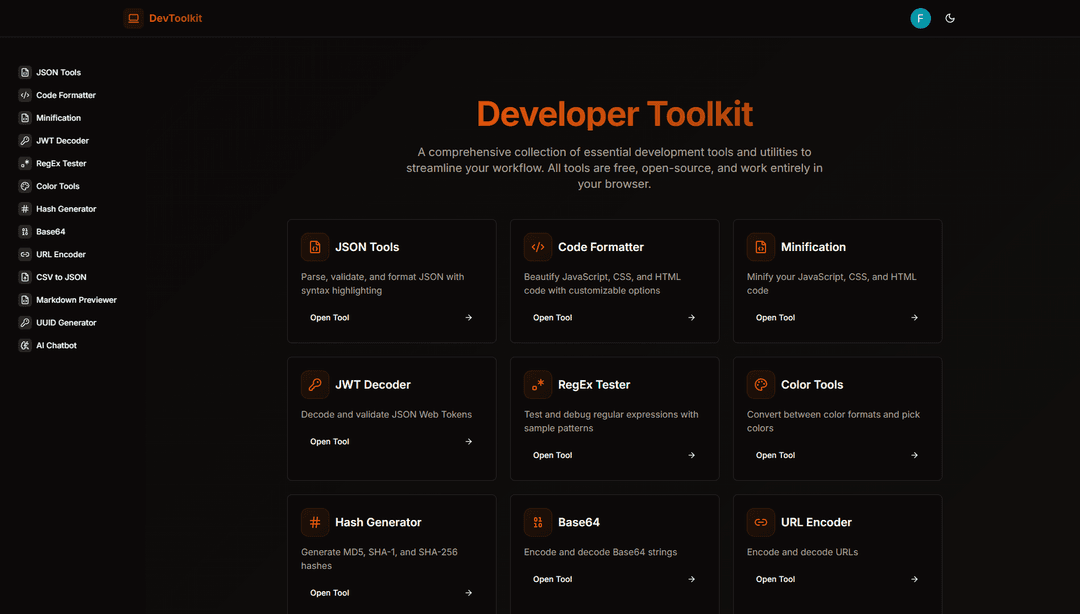Click the Base64 card icon
Image resolution: width=1080 pixels, height=614 pixels.
pyautogui.click(x=538, y=522)
